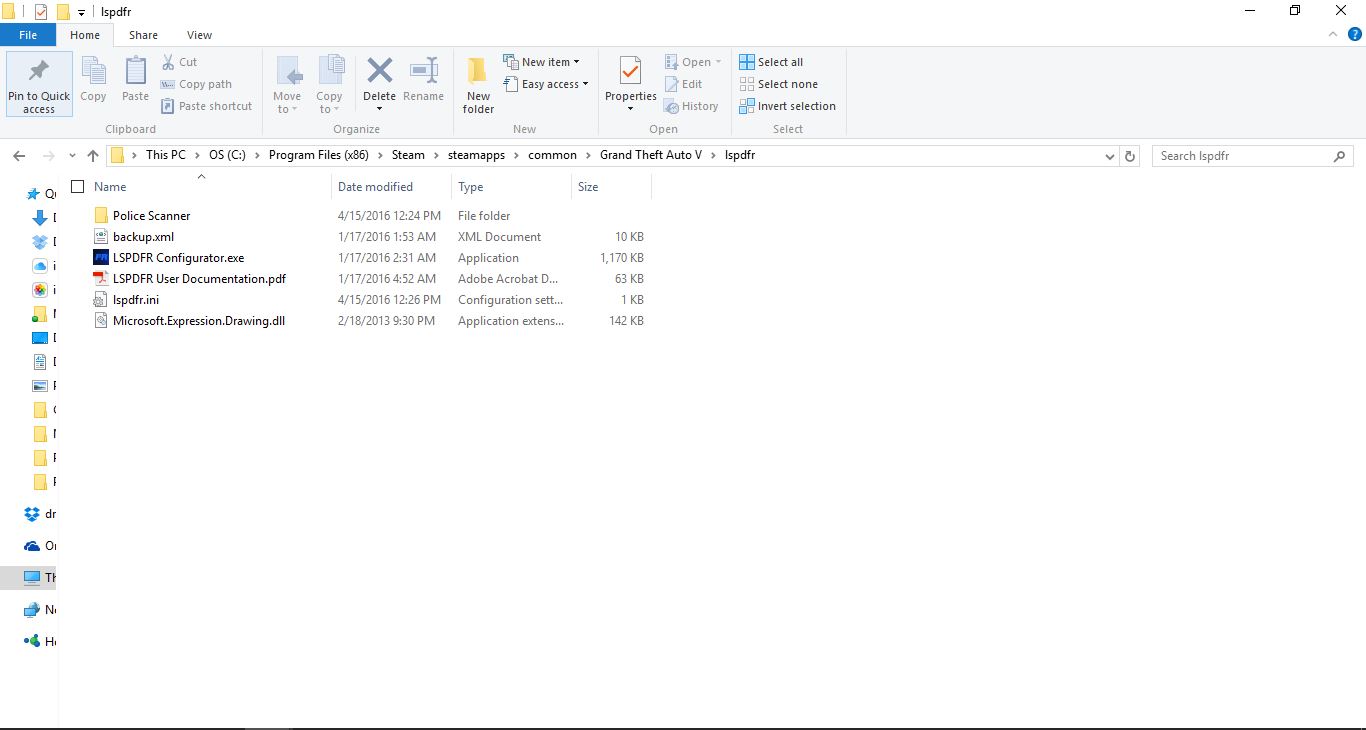The image size is (1366, 730).
Task: Click the Cut scissors icon
Action: pos(168,62)
